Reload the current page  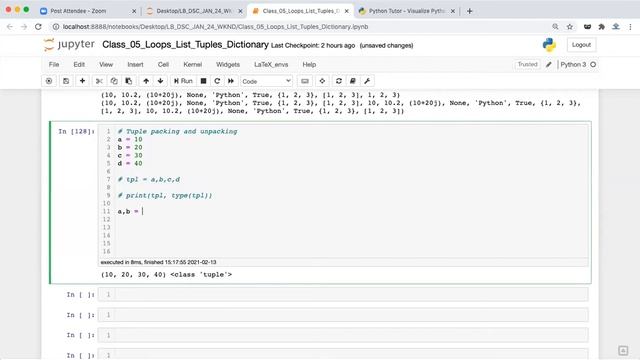(38, 27)
